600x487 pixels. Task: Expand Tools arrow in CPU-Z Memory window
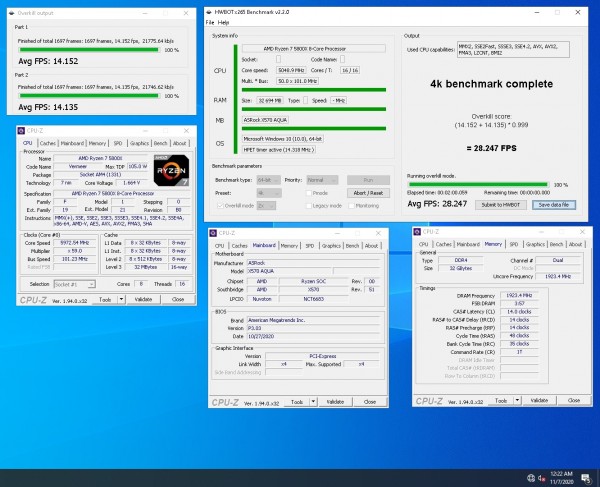[517, 401]
